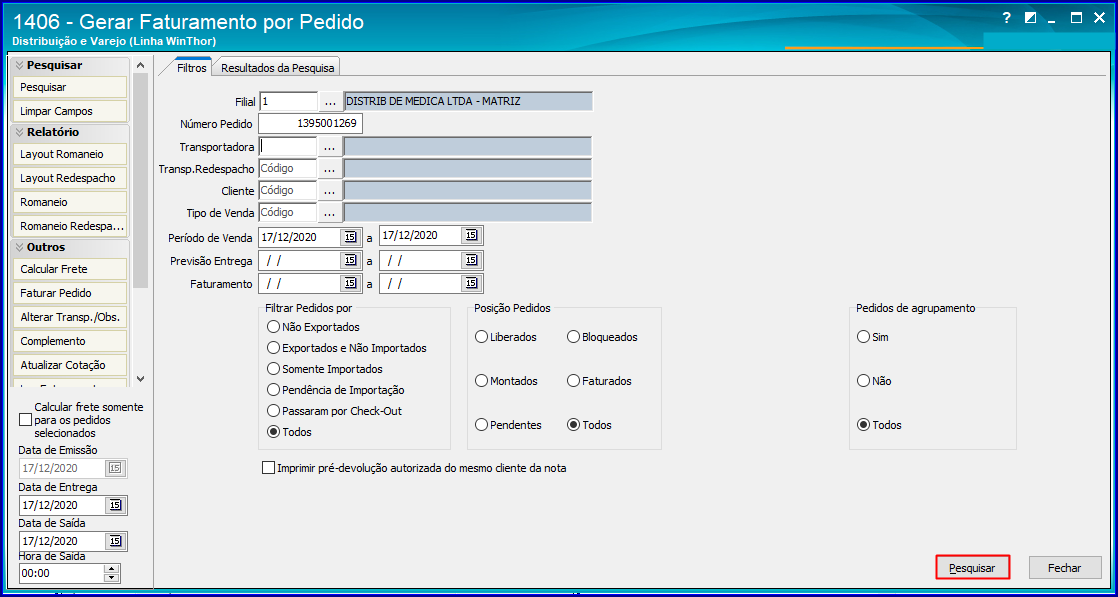Open calendar for Previsão Entrega start date
The width and height of the screenshot is (1118, 597).
tap(350, 260)
